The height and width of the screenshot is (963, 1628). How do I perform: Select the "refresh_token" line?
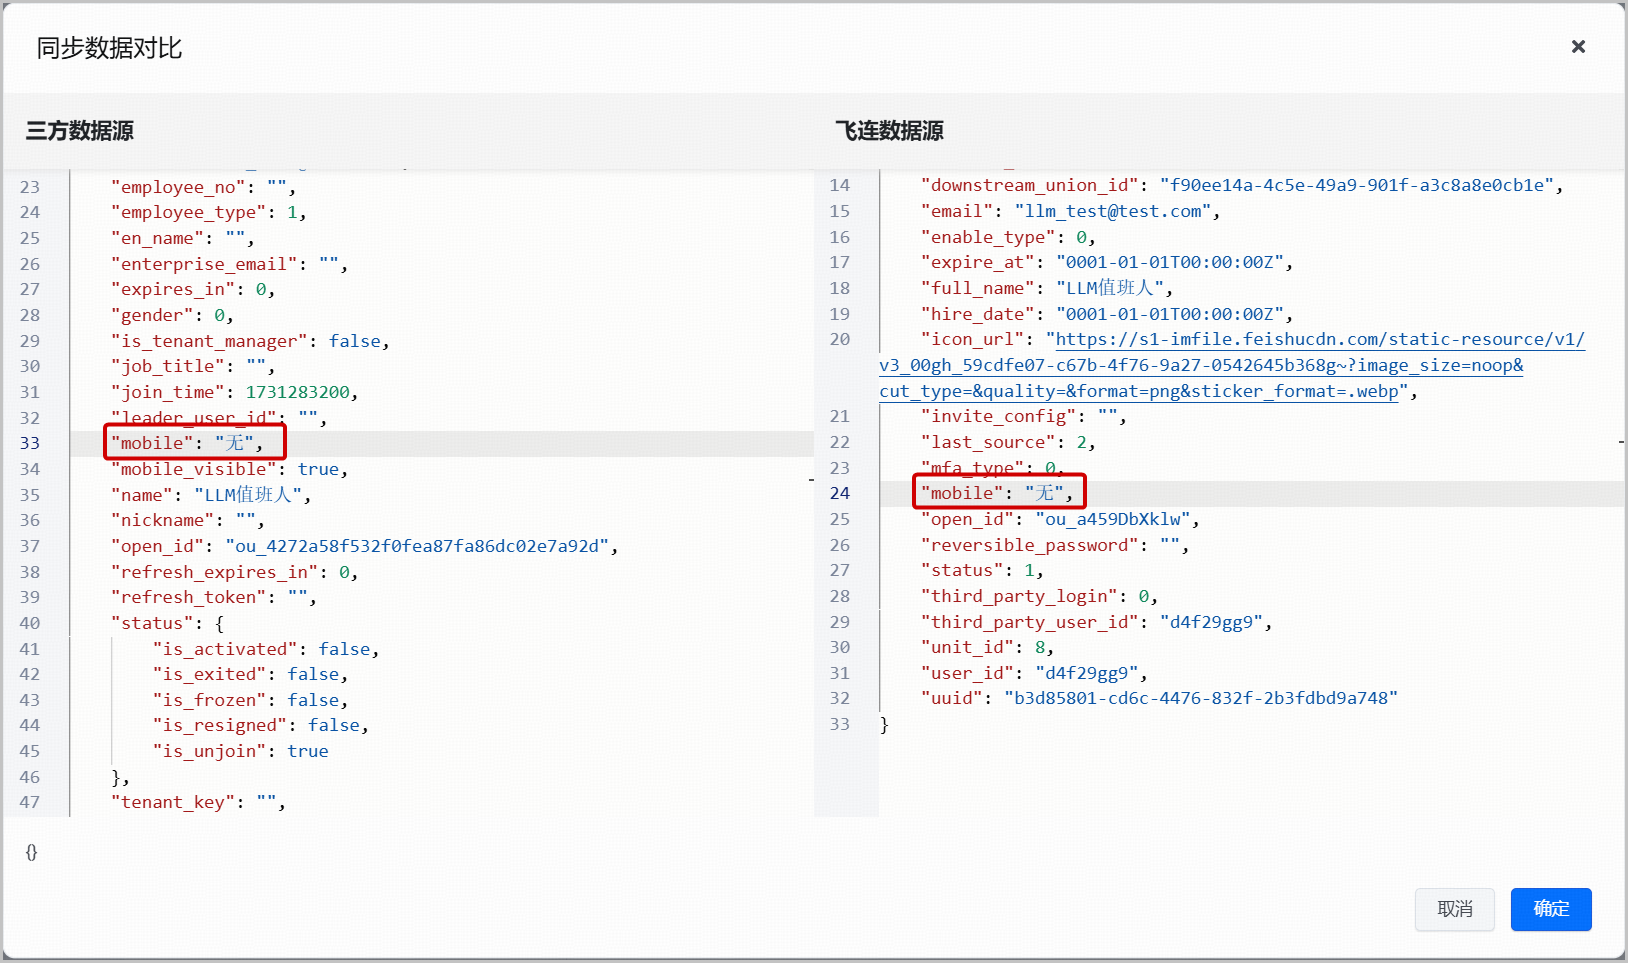coord(213,597)
